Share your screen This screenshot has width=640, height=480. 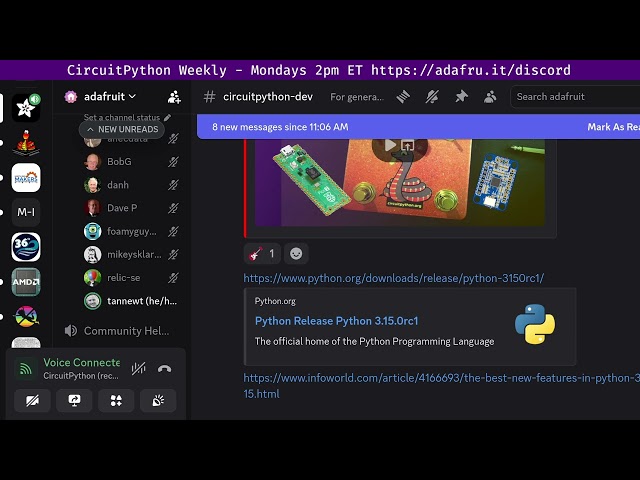[x=74, y=400]
